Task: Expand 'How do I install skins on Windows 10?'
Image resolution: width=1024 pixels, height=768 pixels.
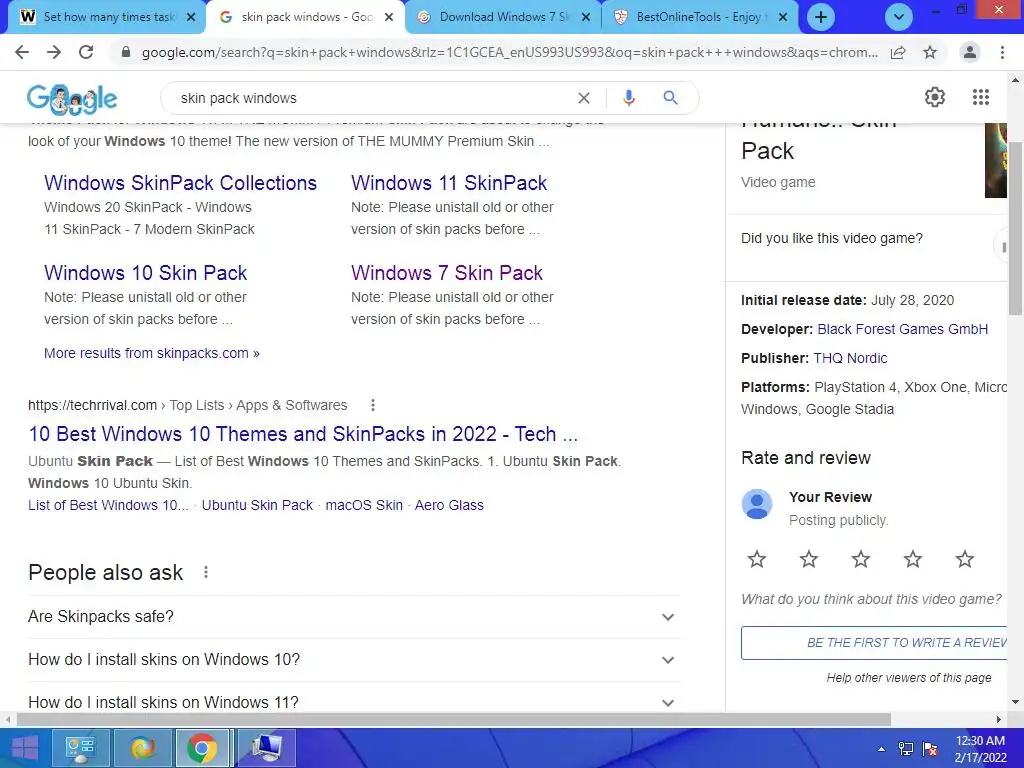Action: click(353, 660)
